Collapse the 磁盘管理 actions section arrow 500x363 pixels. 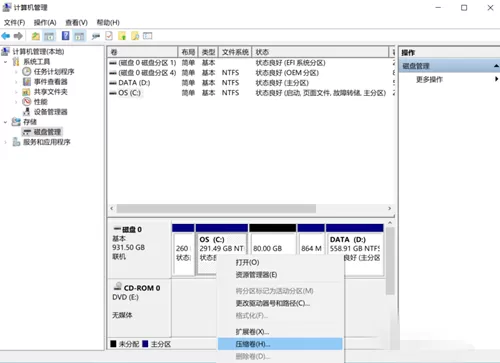pyautogui.click(x=496, y=66)
